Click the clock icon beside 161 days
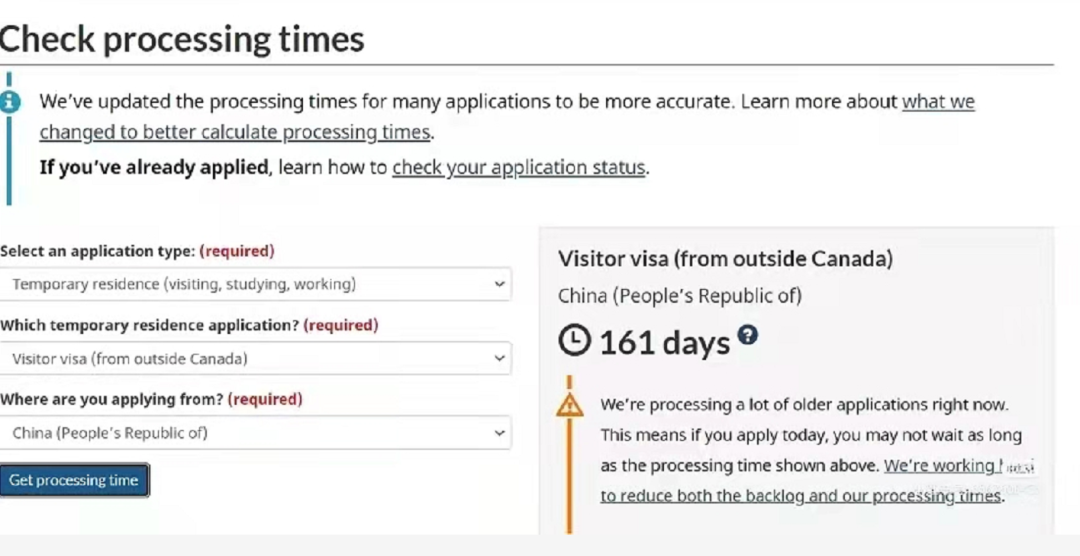The width and height of the screenshot is (1080, 556). (574, 342)
